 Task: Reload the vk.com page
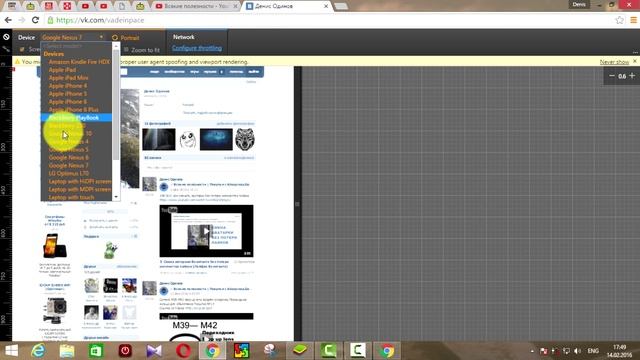[x=36, y=20]
